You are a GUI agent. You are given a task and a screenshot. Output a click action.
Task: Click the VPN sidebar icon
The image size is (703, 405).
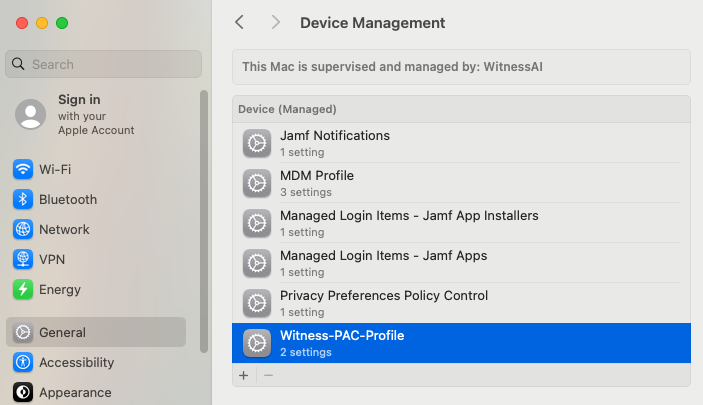point(23,260)
